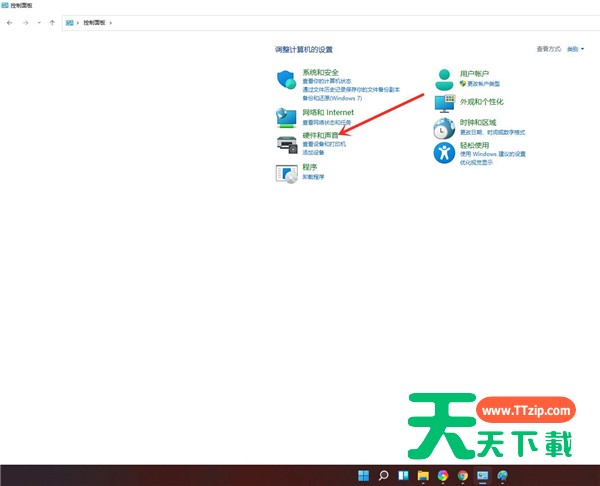The image size is (600, 486).
Task: Go up one level with the up arrow
Action: pyautogui.click(x=52, y=23)
